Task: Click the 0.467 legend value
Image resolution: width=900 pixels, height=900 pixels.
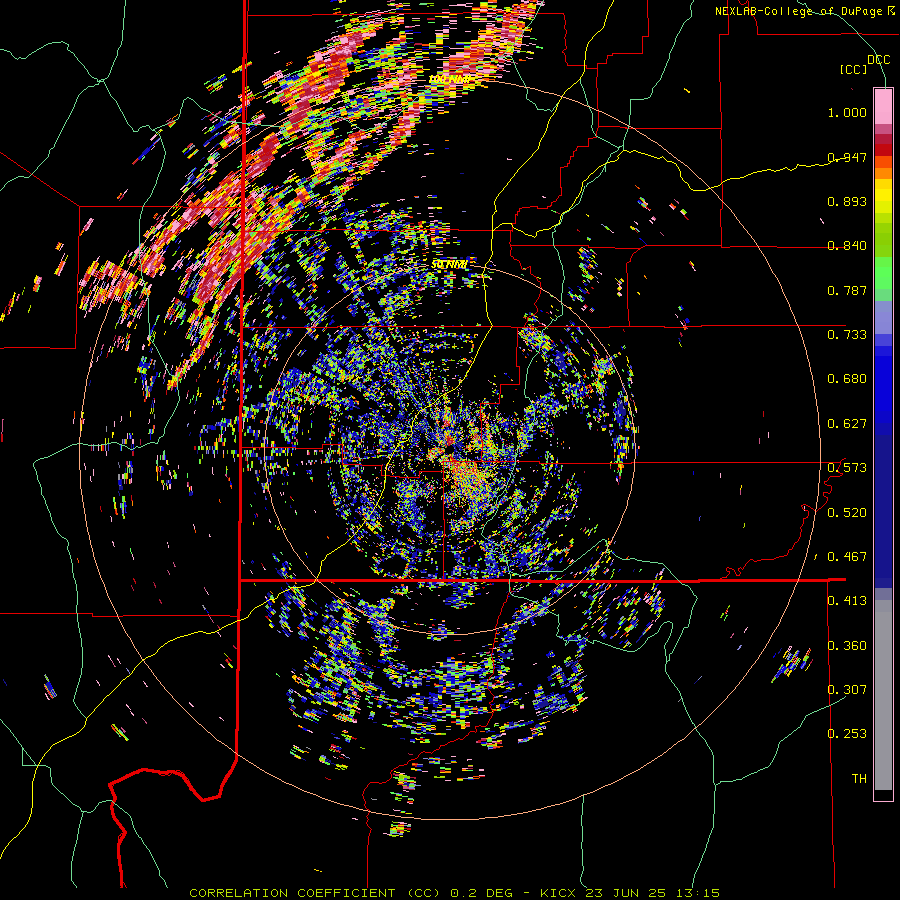Action: click(x=847, y=557)
